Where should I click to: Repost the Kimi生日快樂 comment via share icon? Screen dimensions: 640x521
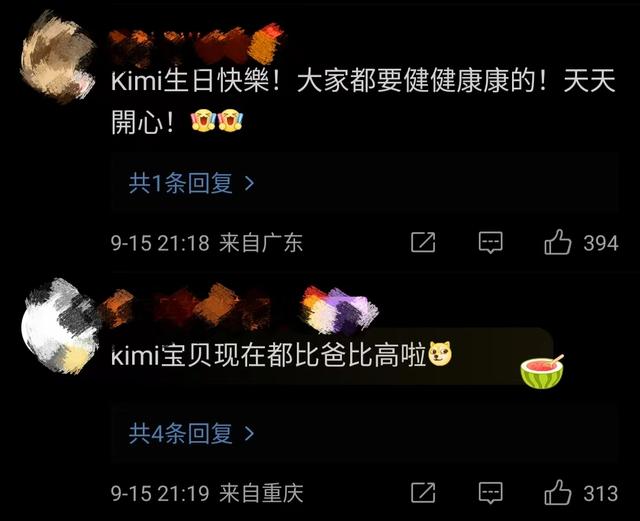click(x=423, y=242)
